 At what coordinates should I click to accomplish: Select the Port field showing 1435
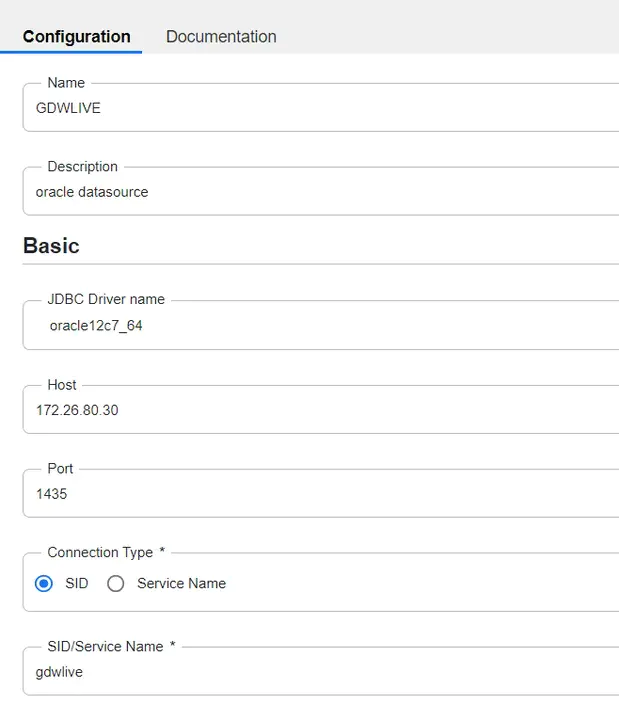coord(320,495)
